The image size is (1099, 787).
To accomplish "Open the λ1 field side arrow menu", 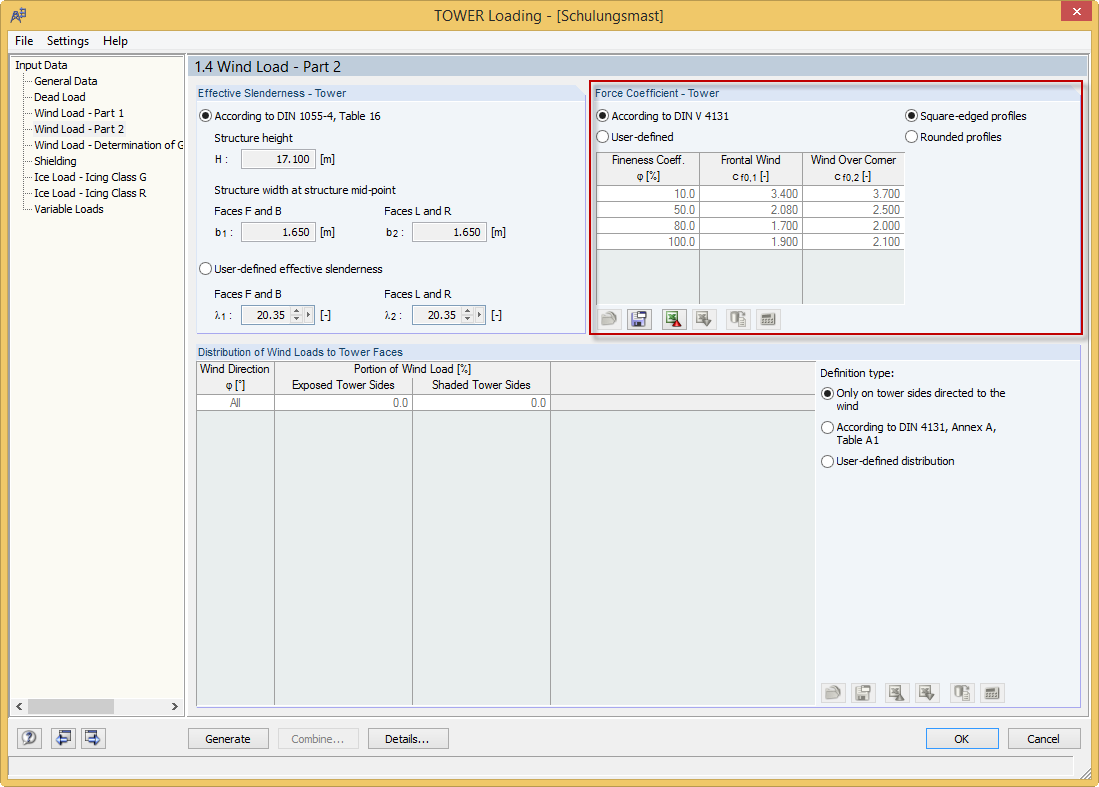I will (x=308, y=315).
